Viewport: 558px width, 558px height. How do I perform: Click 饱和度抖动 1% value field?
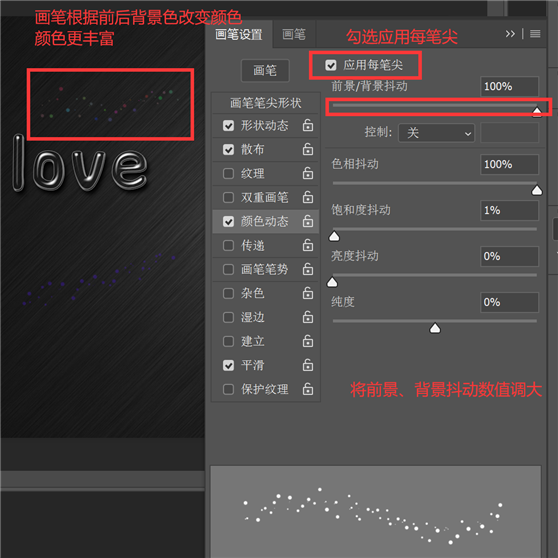(509, 210)
